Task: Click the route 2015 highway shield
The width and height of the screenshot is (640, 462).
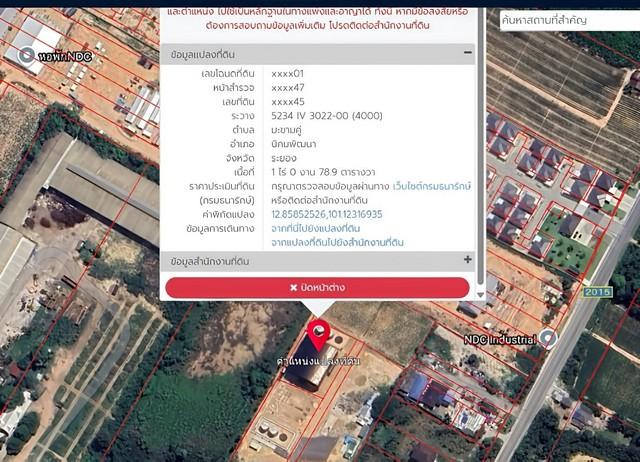Action: click(x=597, y=291)
